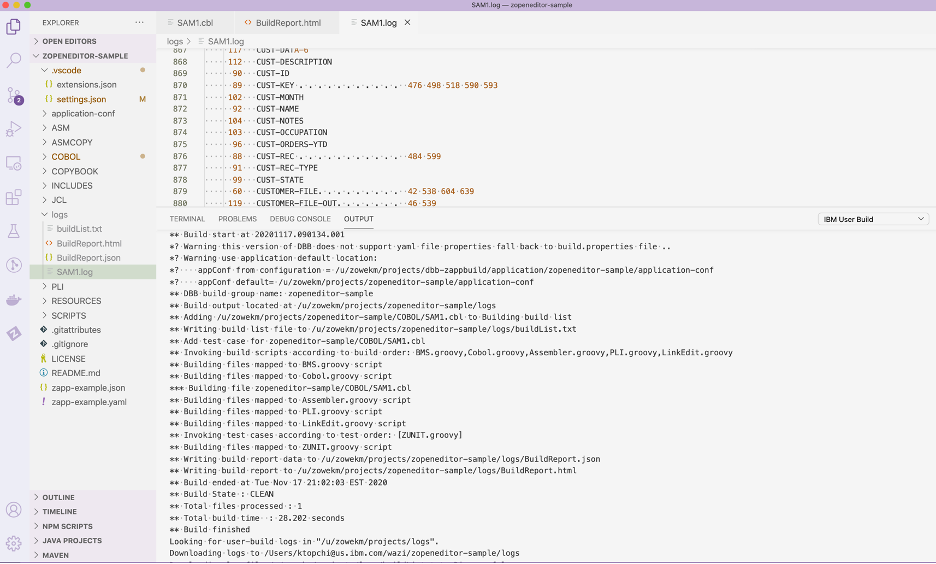Open the IBM User Build output dropdown
The height and width of the screenshot is (564, 936).
[873, 219]
